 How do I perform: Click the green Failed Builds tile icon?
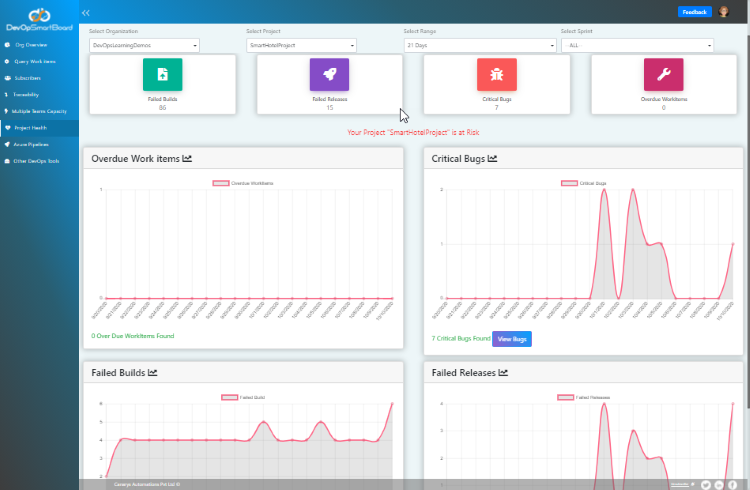coord(162,75)
